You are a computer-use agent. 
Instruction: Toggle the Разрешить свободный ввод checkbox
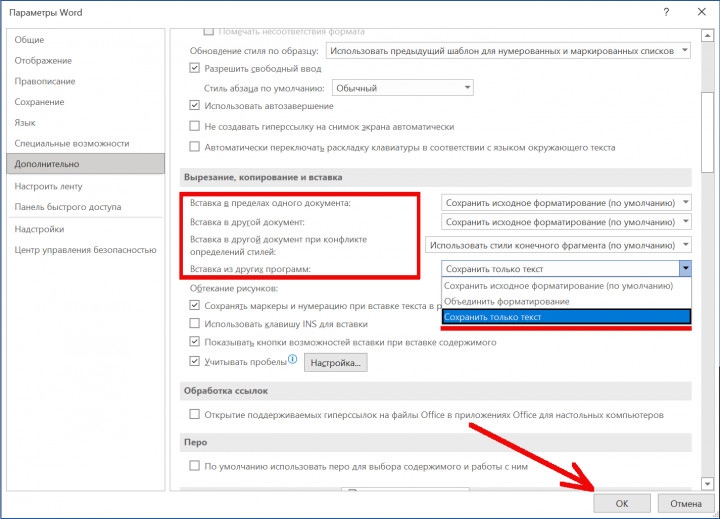(195, 68)
